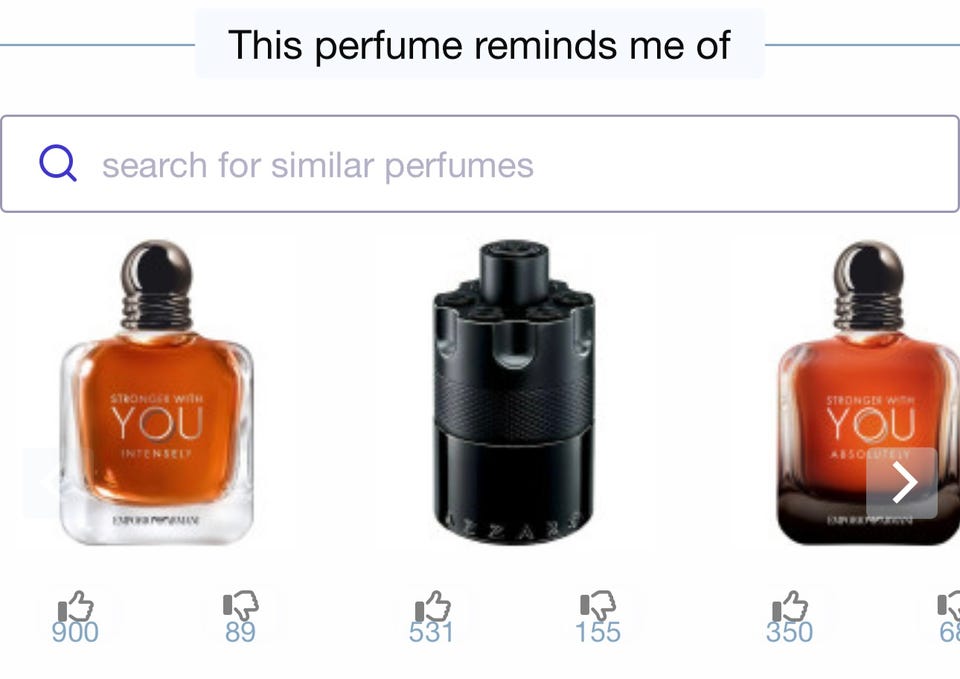The width and height of the screenshot is (960, 679).
Task: Click the 89 downvote count
Action: coord(240,632)
